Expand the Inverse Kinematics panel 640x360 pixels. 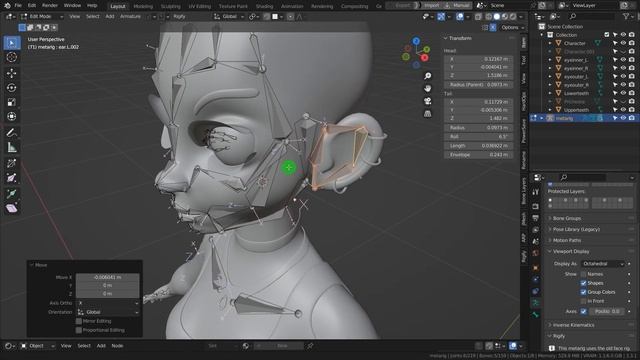(573, 325)
